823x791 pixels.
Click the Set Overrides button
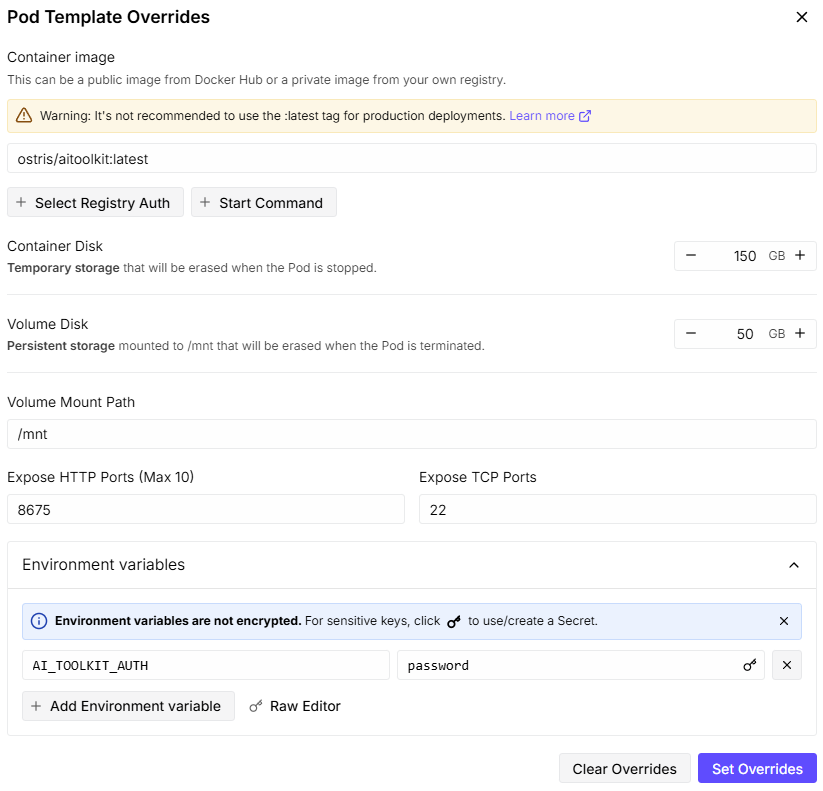click(757, 769)
